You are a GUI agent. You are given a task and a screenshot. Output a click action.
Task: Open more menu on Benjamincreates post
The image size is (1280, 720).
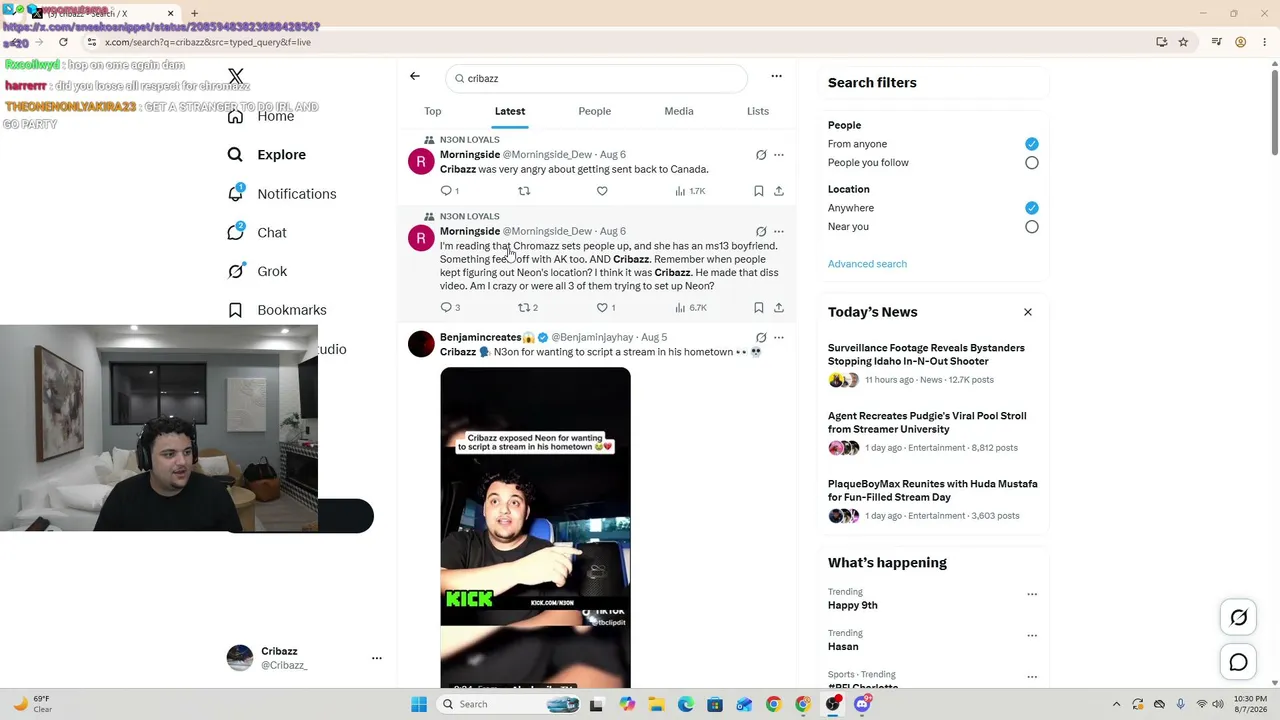pos(779,338)
